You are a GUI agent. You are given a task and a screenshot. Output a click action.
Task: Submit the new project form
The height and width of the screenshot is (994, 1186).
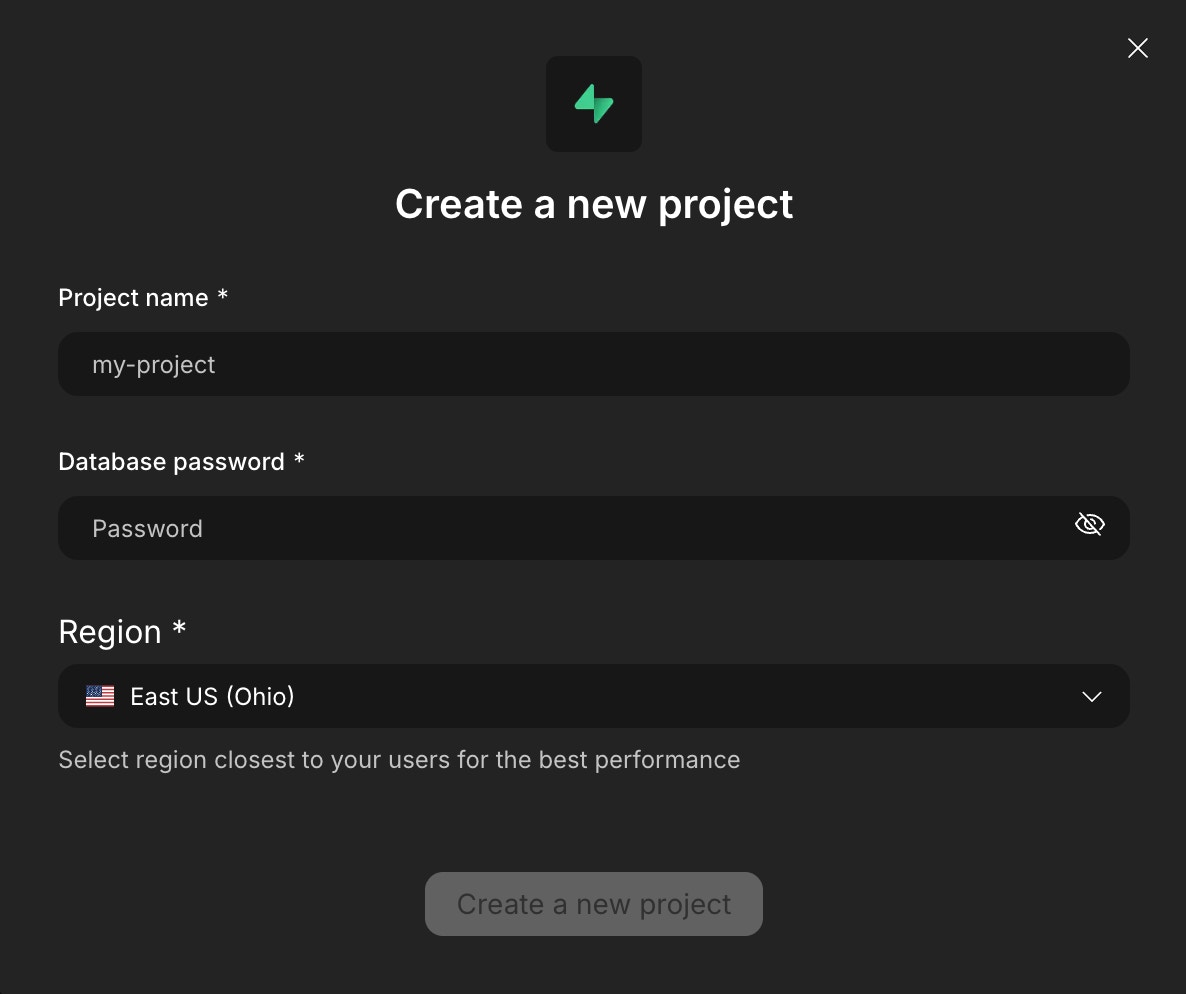594,904
